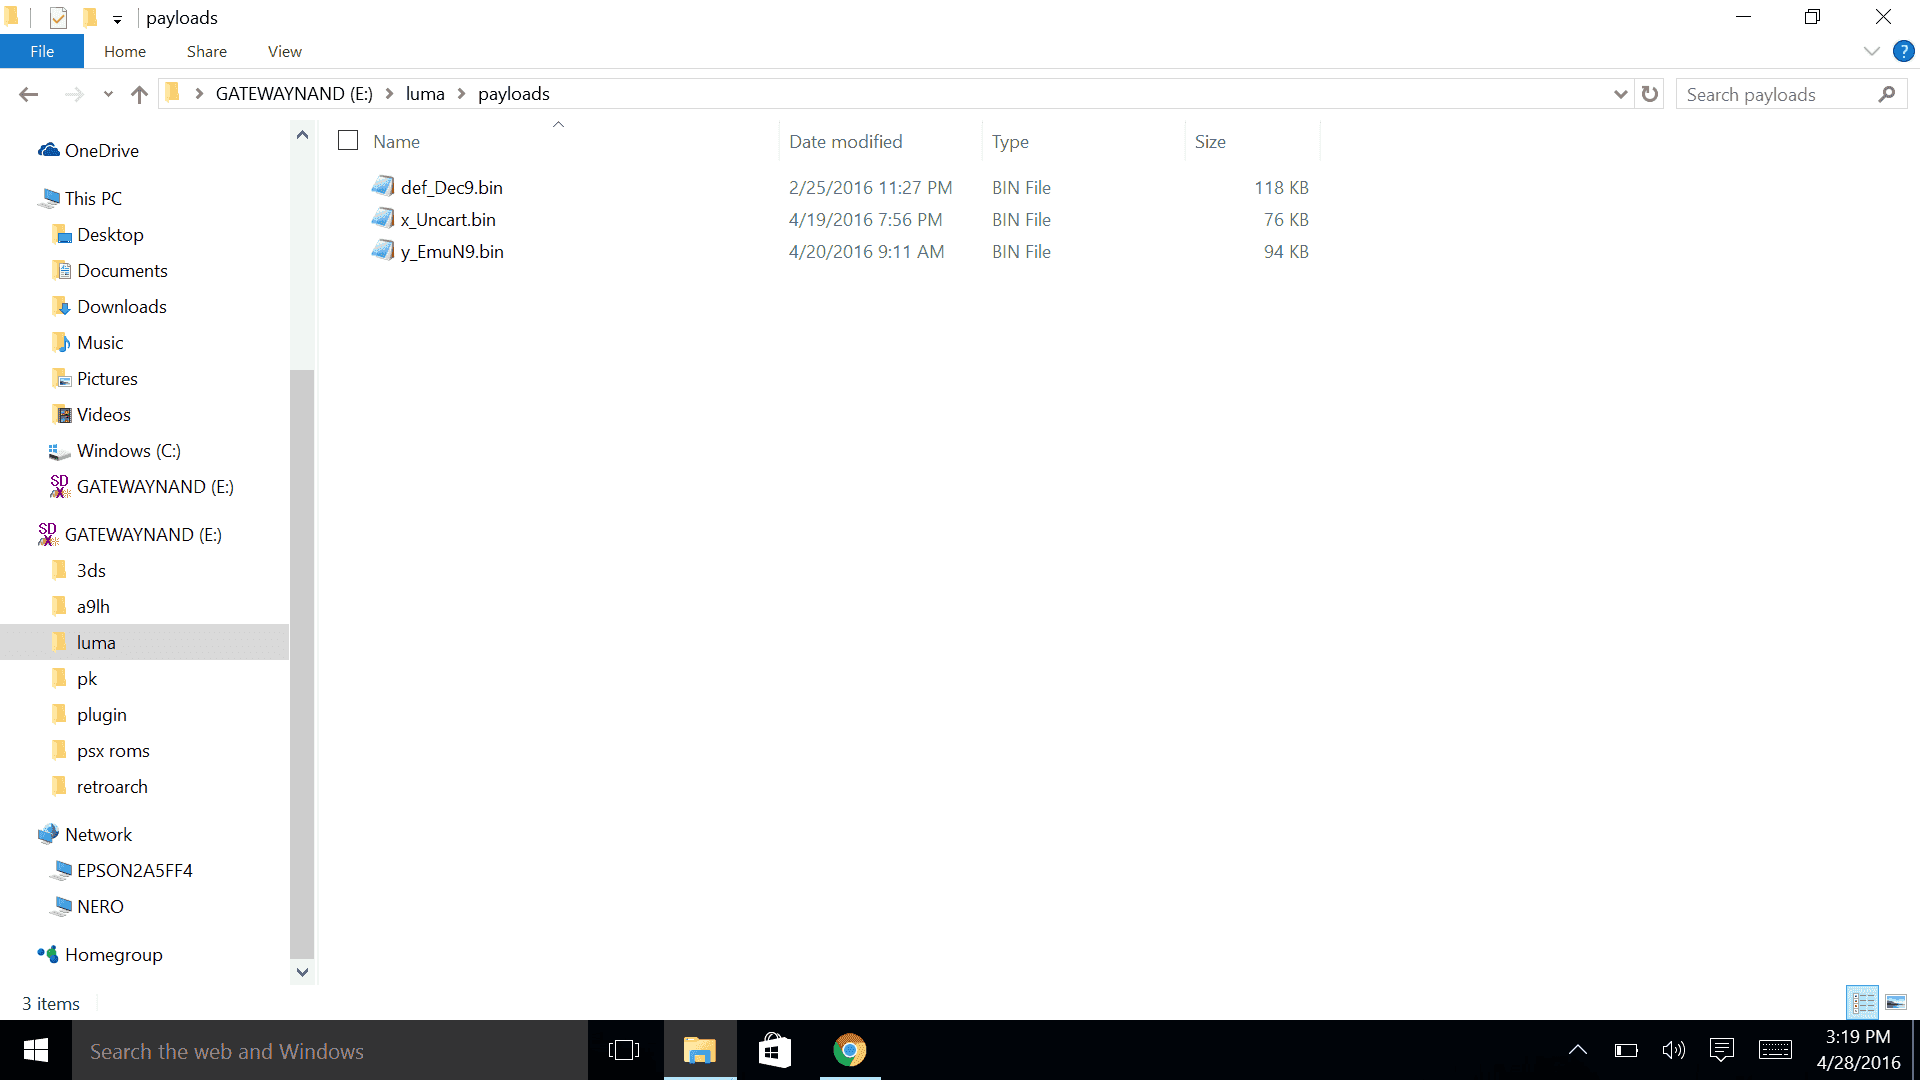Sort files by Date modified column

846,142
